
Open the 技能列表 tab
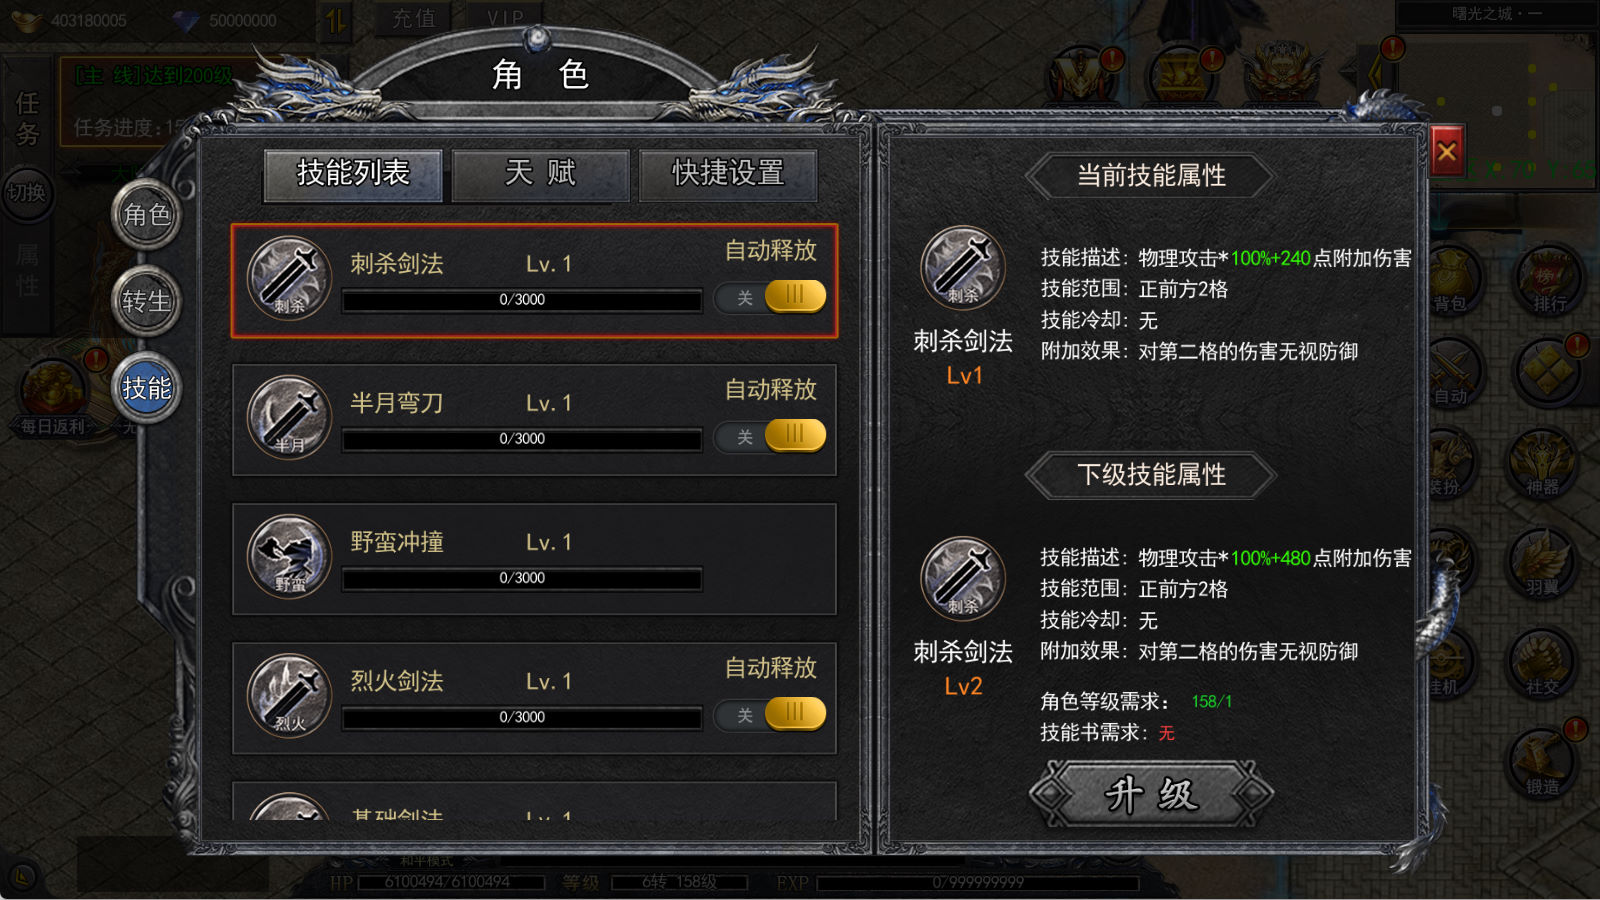tap(353, 174)
